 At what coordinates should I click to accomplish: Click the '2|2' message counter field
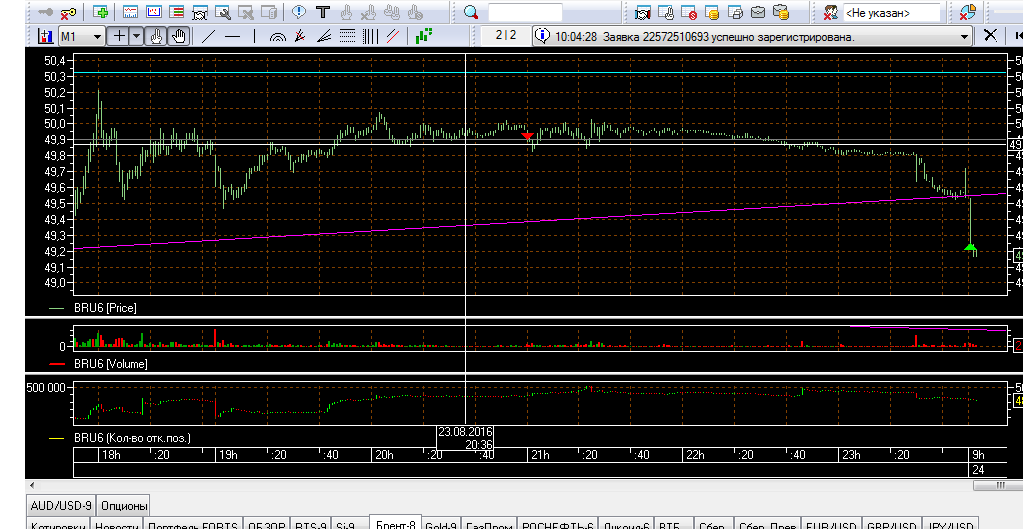[506, 35]
